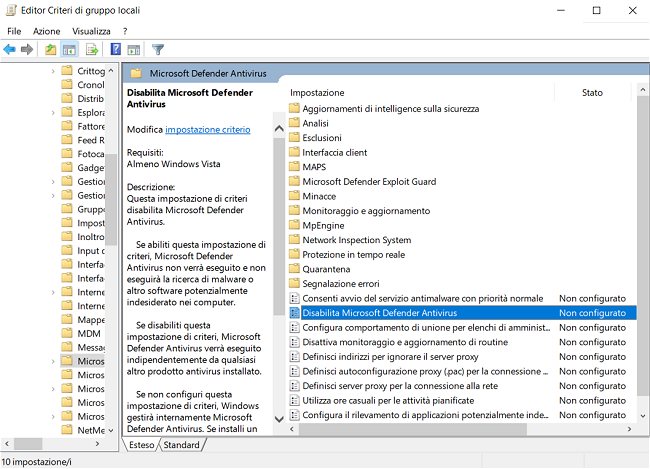650x469 pixels.
Task: Click the filter funnel toolbar icon
Action: pyautogui.click(x=158, y=50)
